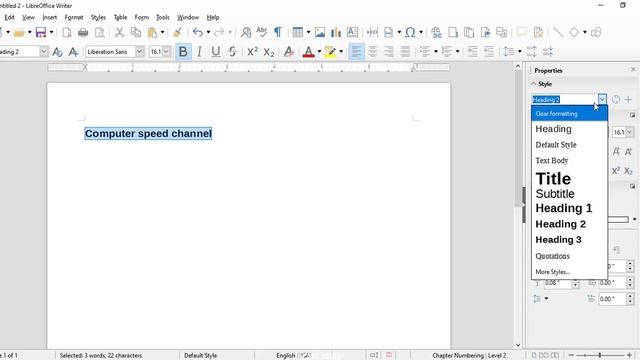Screen dimensions: 640x360
Task: Click the sidebar New Style plus icon
Action: click(628, 99)
